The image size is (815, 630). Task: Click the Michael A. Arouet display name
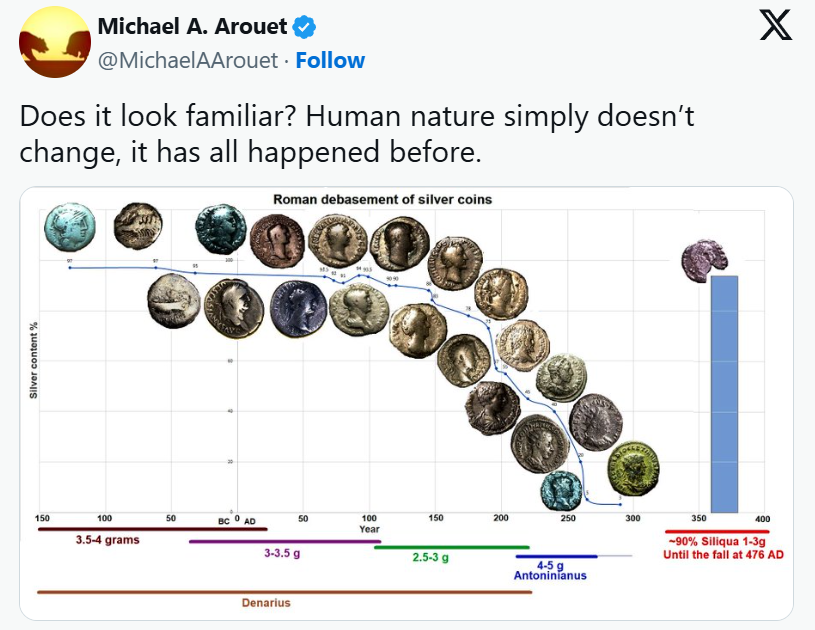190,25
